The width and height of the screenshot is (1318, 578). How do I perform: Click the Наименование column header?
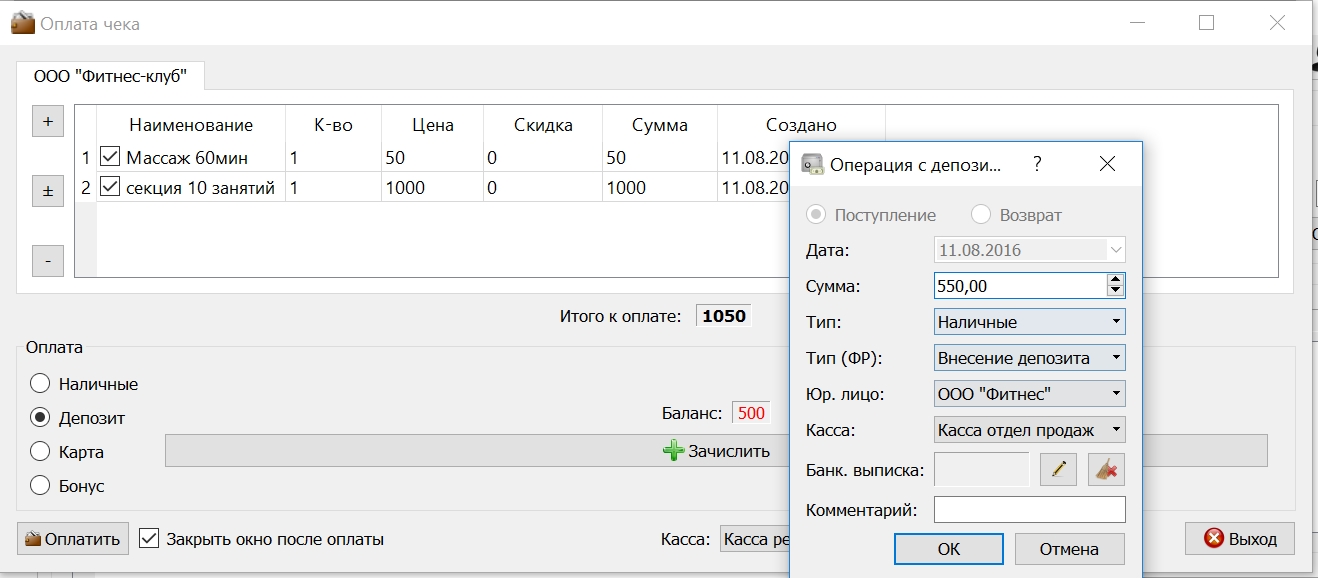click(191, 125)
